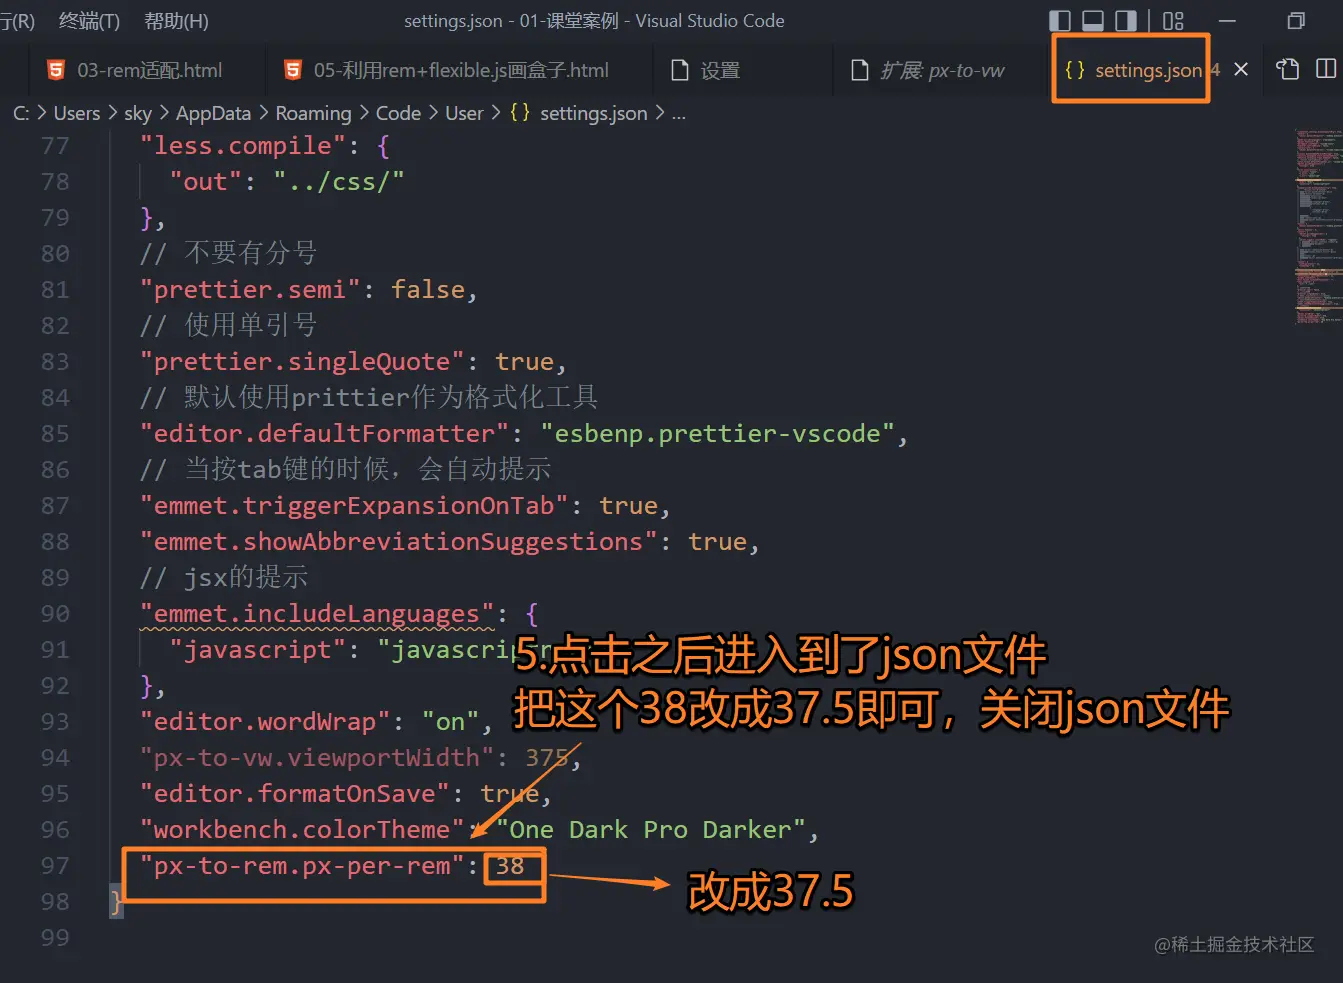Click "workbench.colorTheme" key
The image size is (1343, 983).
tap(303, 830)
